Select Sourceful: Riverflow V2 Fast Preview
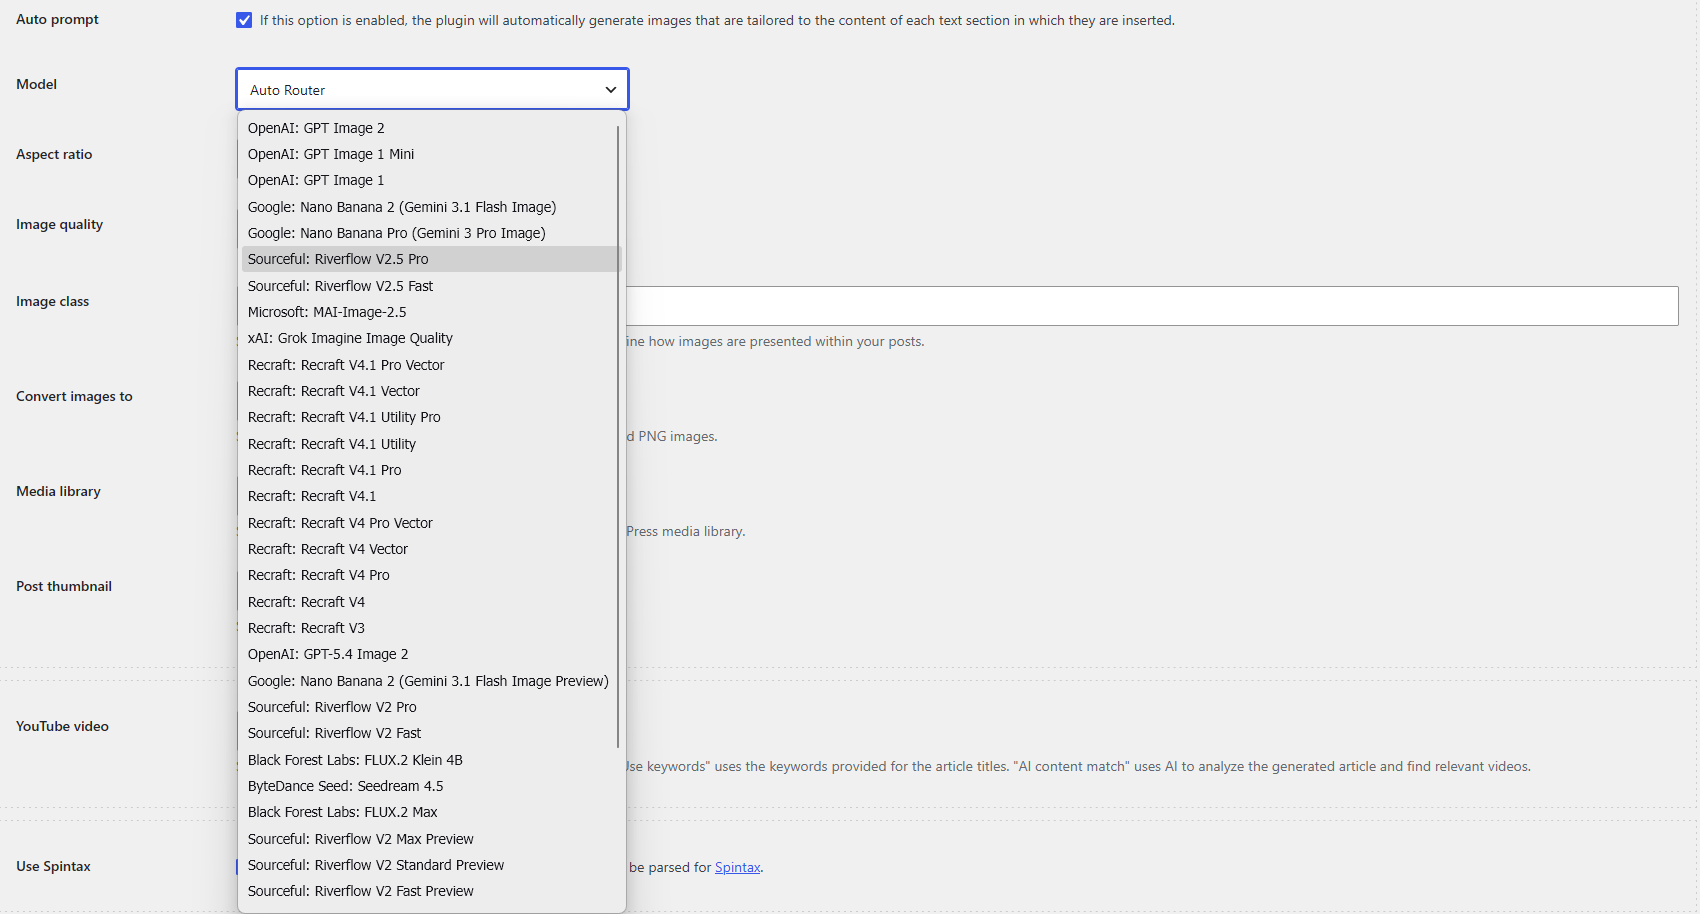The image size is (1700, 914). click(430, 891)
